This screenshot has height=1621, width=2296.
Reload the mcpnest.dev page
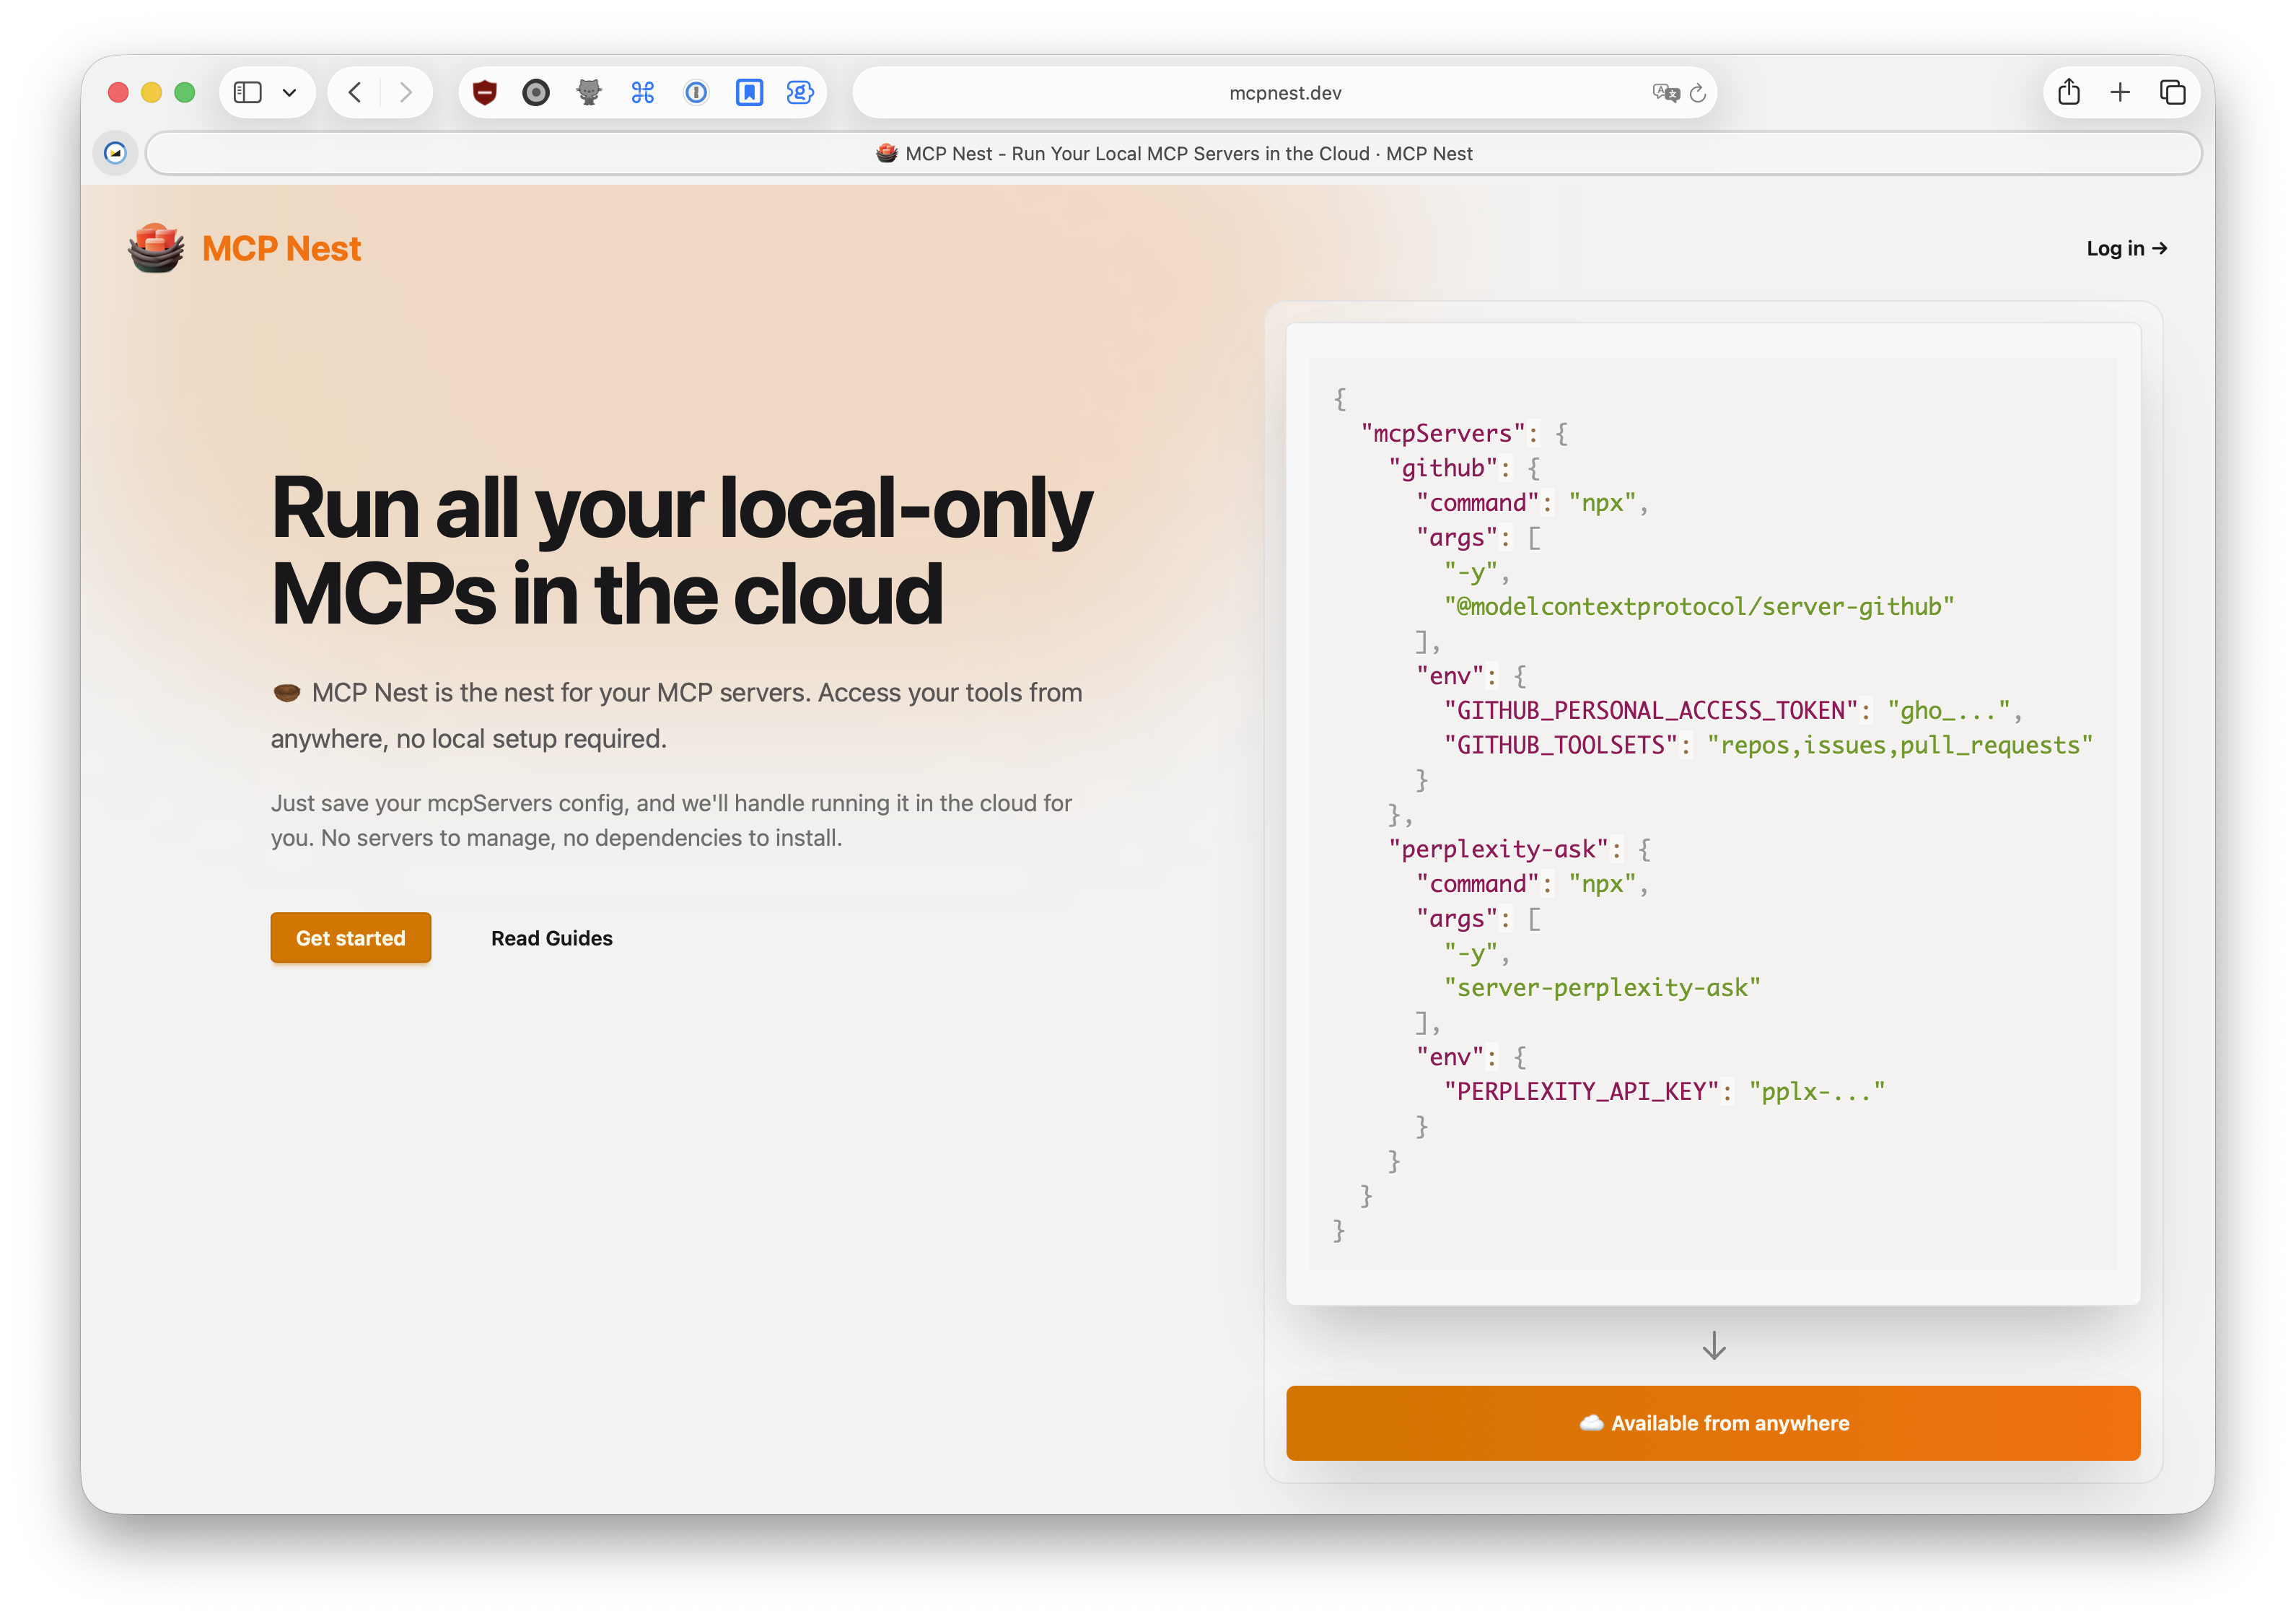point(1698,92)
